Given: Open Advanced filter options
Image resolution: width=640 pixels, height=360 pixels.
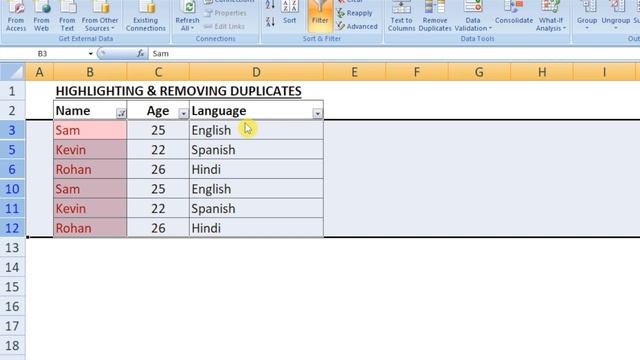Looking at the screenshot, I should 357,27.
